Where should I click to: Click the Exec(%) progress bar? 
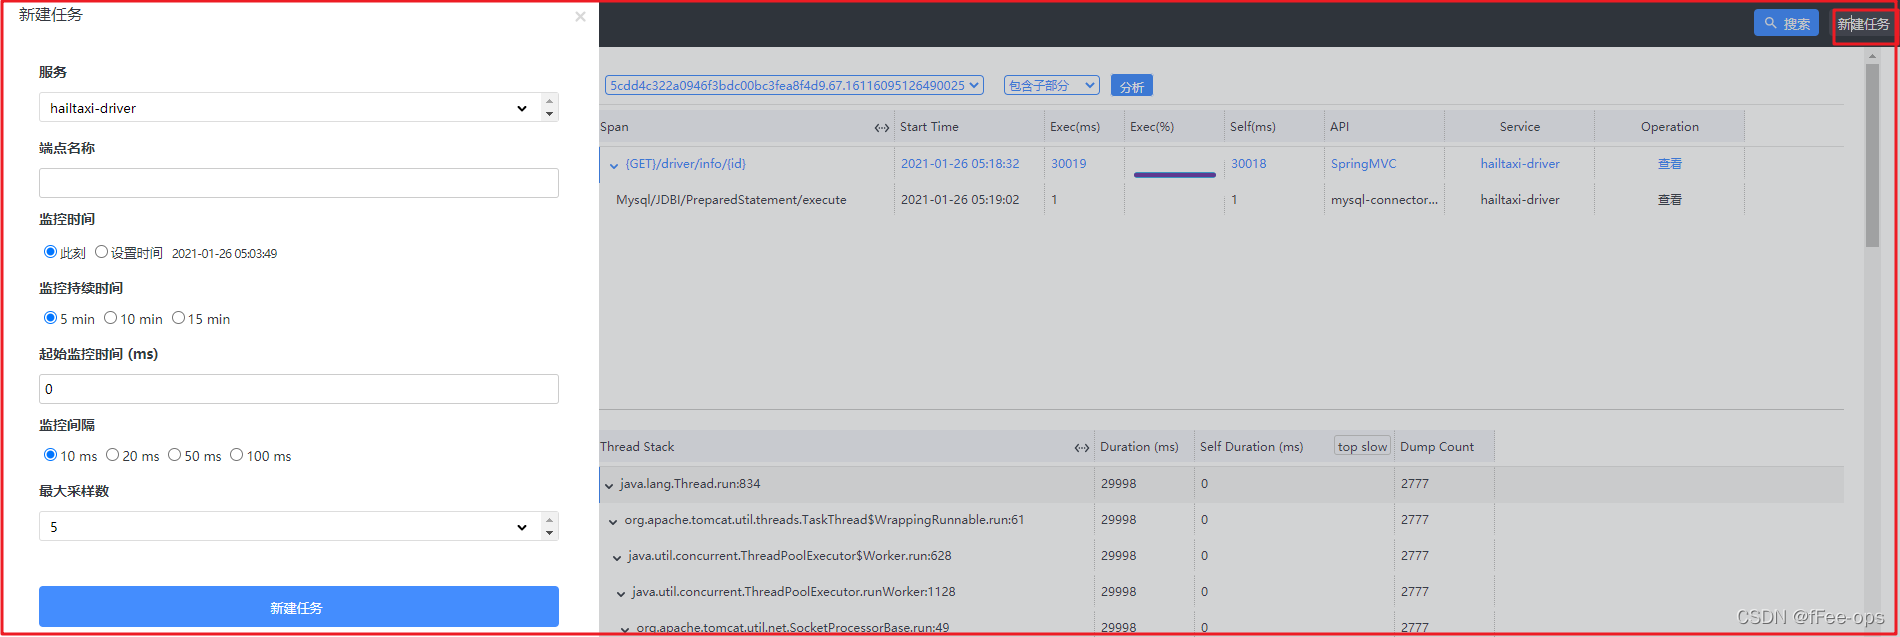(x=1174, y=175)
